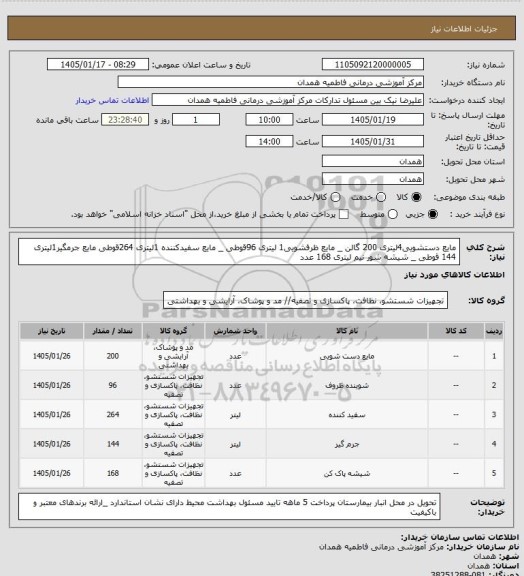Open the buyer contact info link اطلاعات تماس خریدار

112,100
